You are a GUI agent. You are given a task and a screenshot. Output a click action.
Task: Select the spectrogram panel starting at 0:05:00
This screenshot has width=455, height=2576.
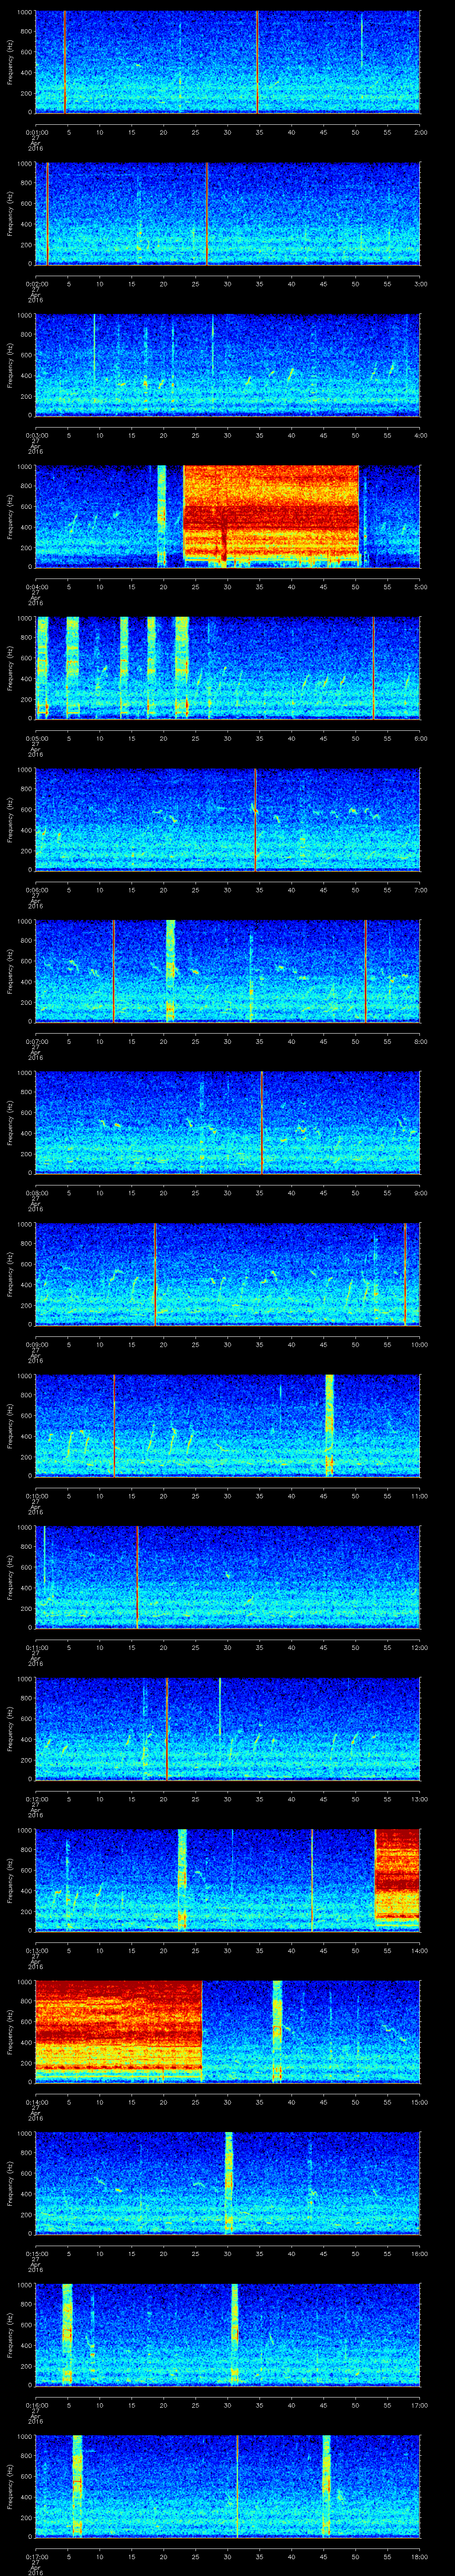(x=228, y=668)
